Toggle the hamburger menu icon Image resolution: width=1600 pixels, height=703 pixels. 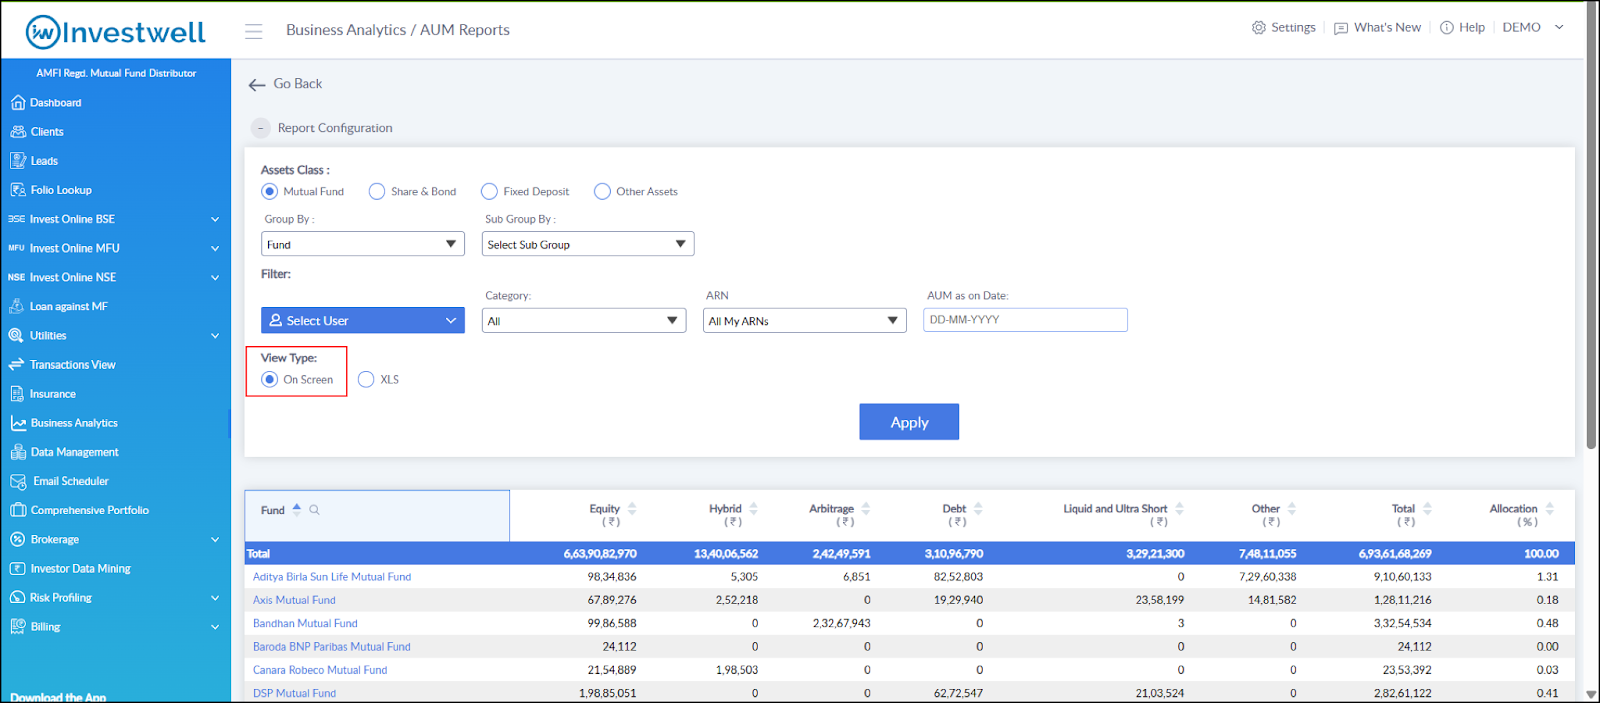point(254,31)
